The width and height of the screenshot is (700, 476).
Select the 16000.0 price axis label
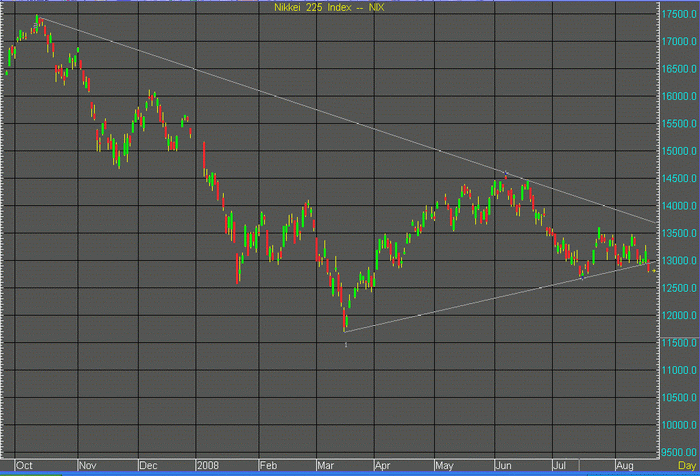[x=679, y=96]
